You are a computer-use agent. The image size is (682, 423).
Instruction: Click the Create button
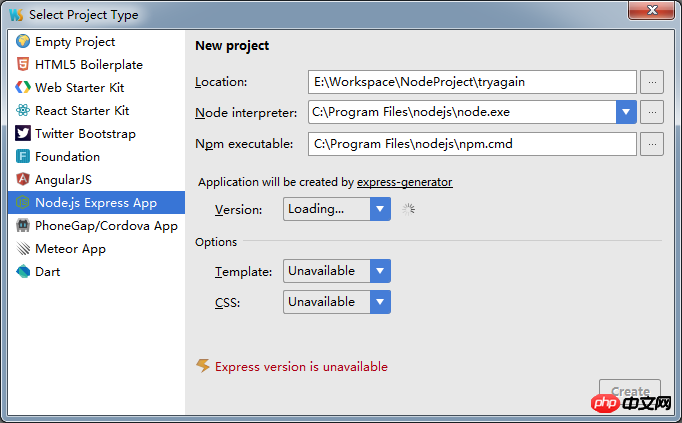[630, 391]
